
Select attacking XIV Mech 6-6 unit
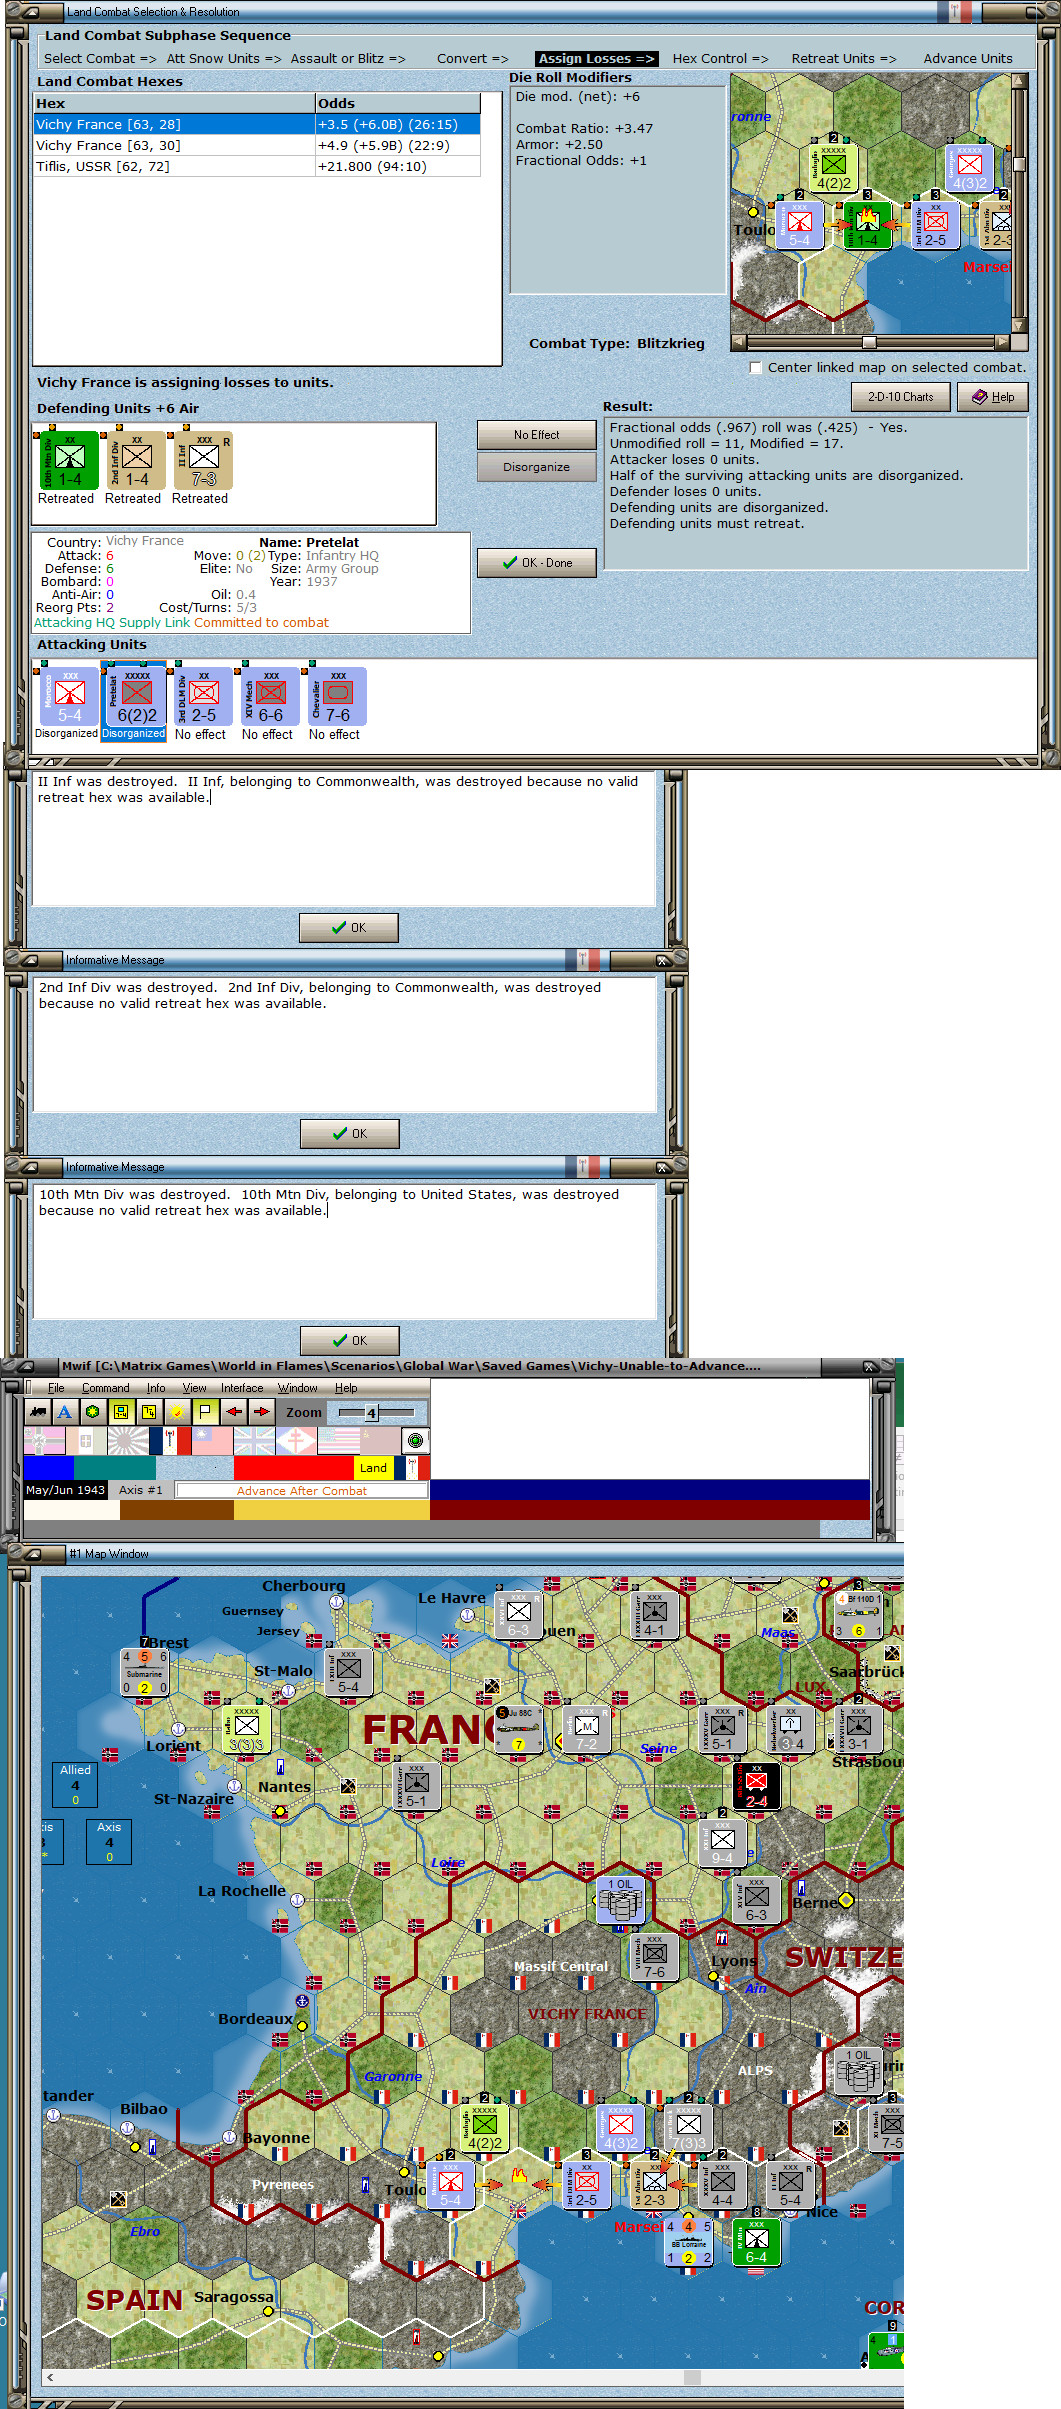click(270, 696)
